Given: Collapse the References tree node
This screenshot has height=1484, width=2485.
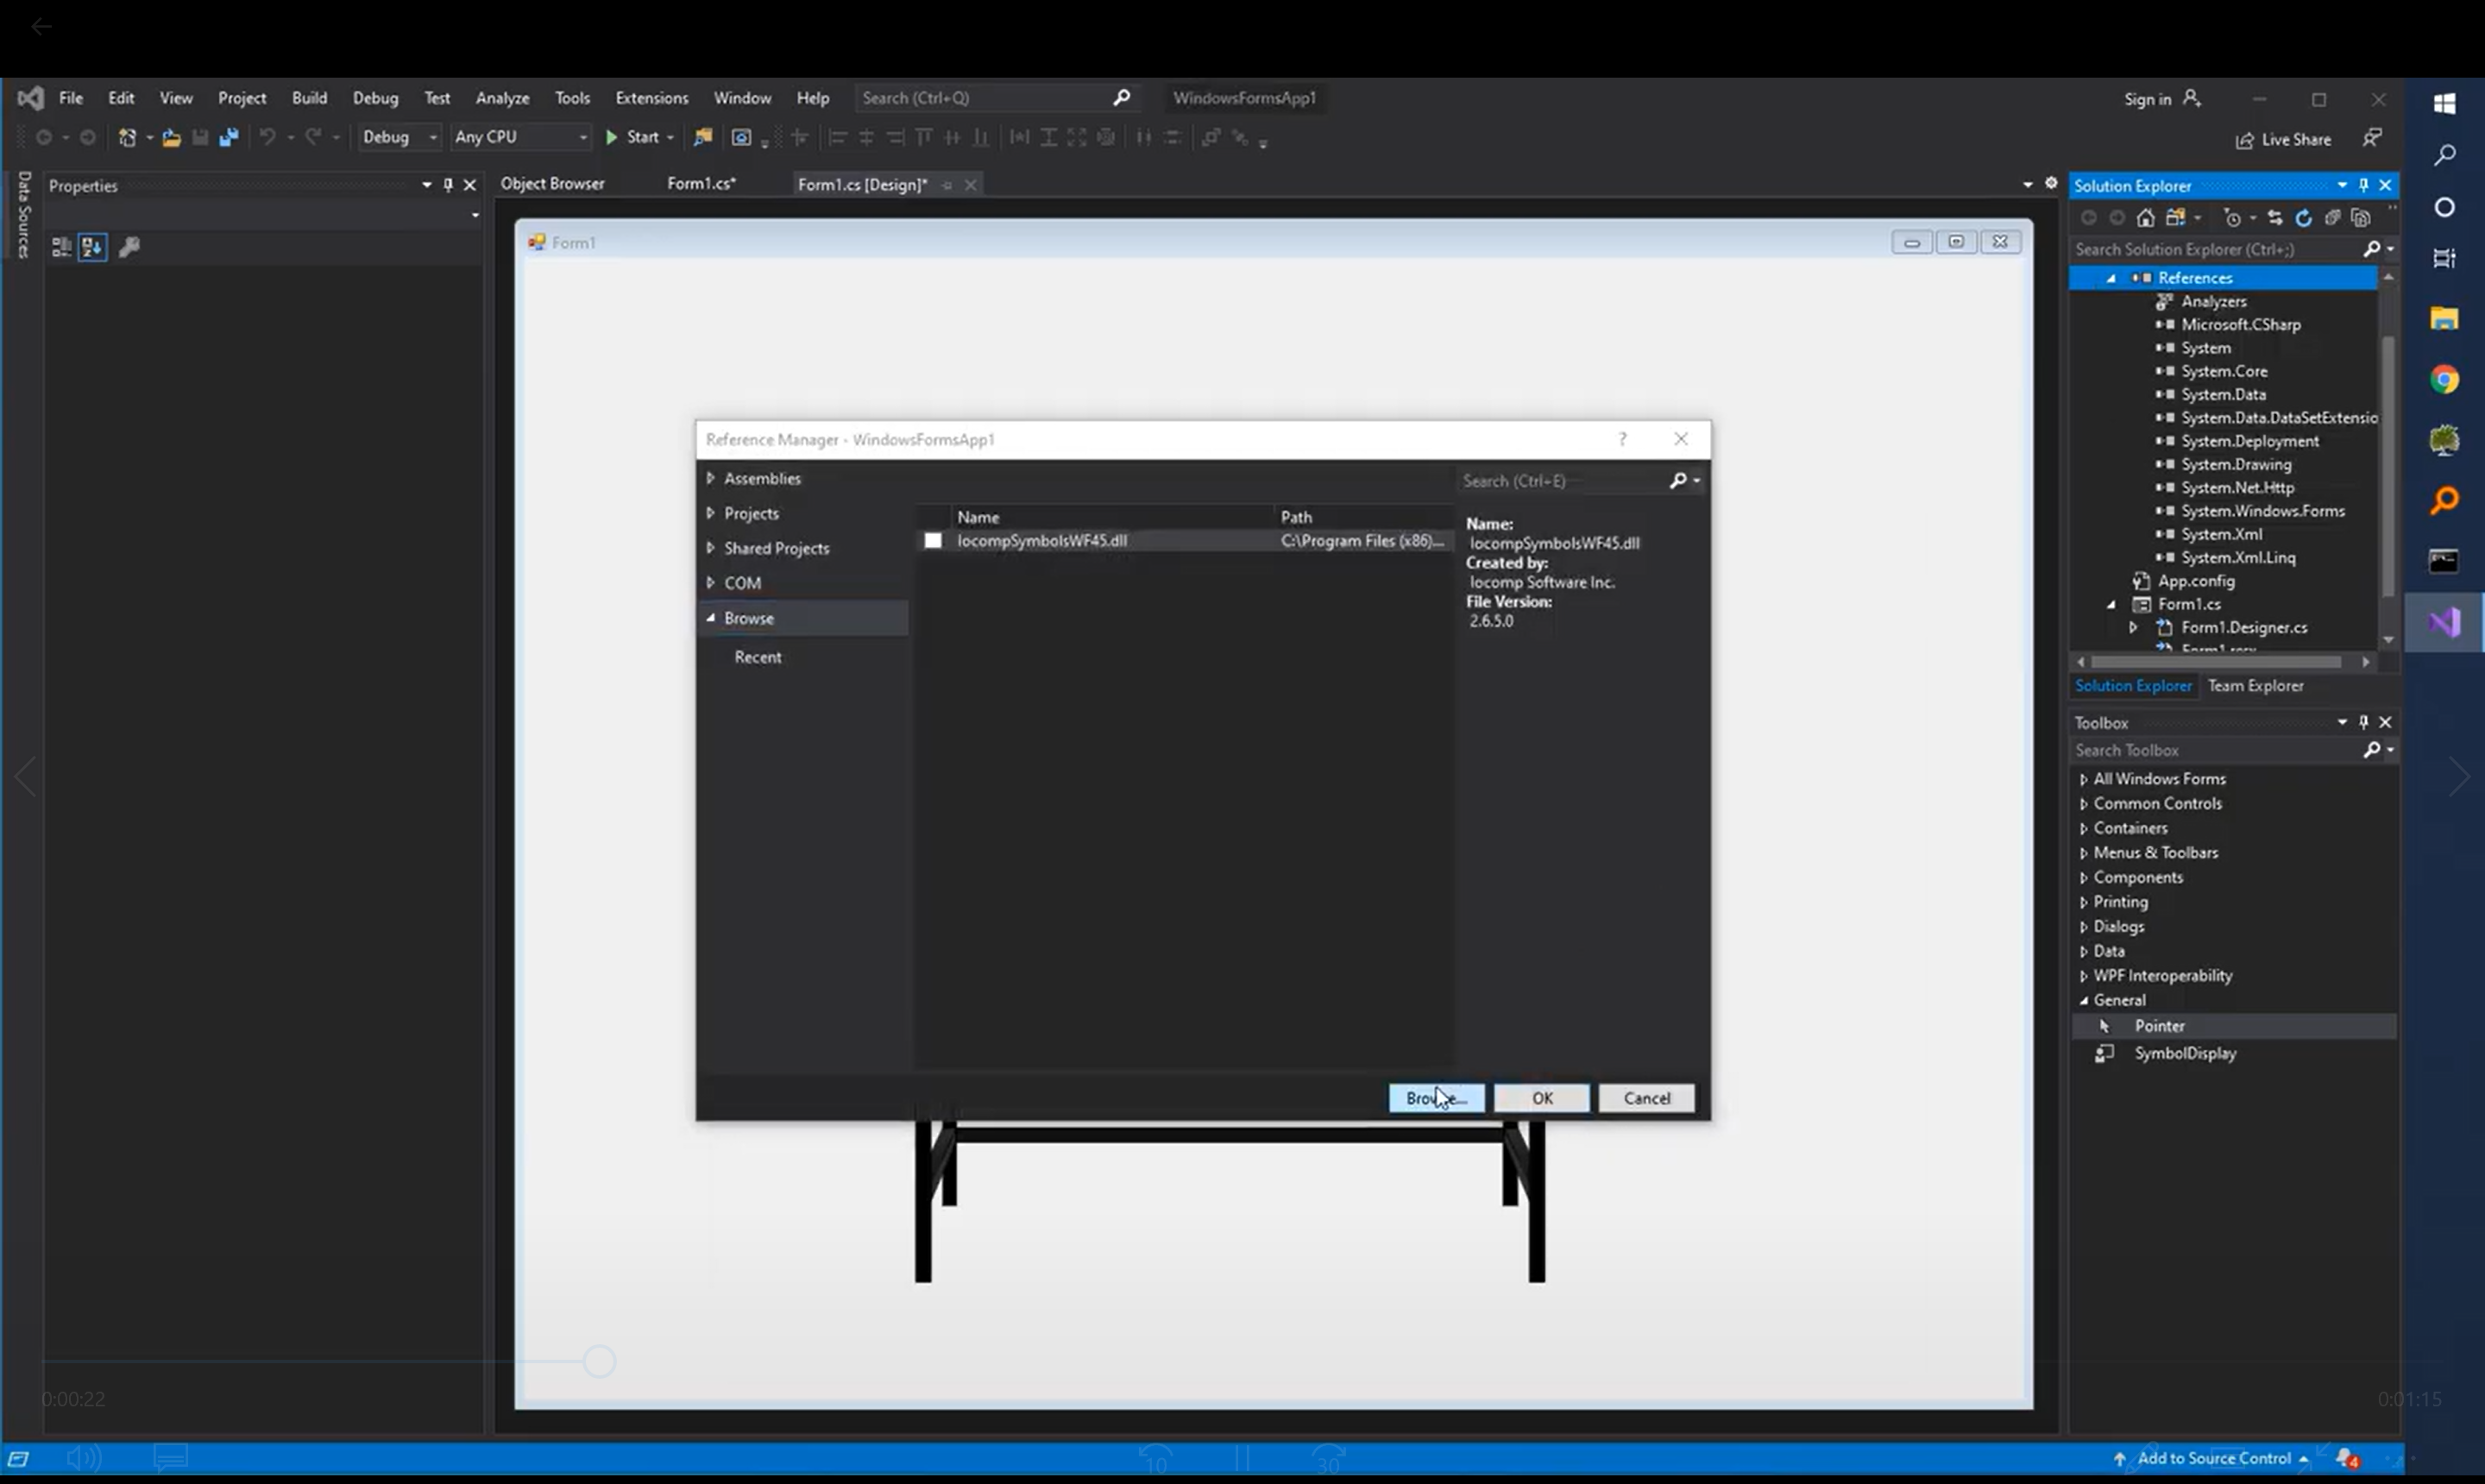Looking at the screenshot, I should [x=2111, y=278].
